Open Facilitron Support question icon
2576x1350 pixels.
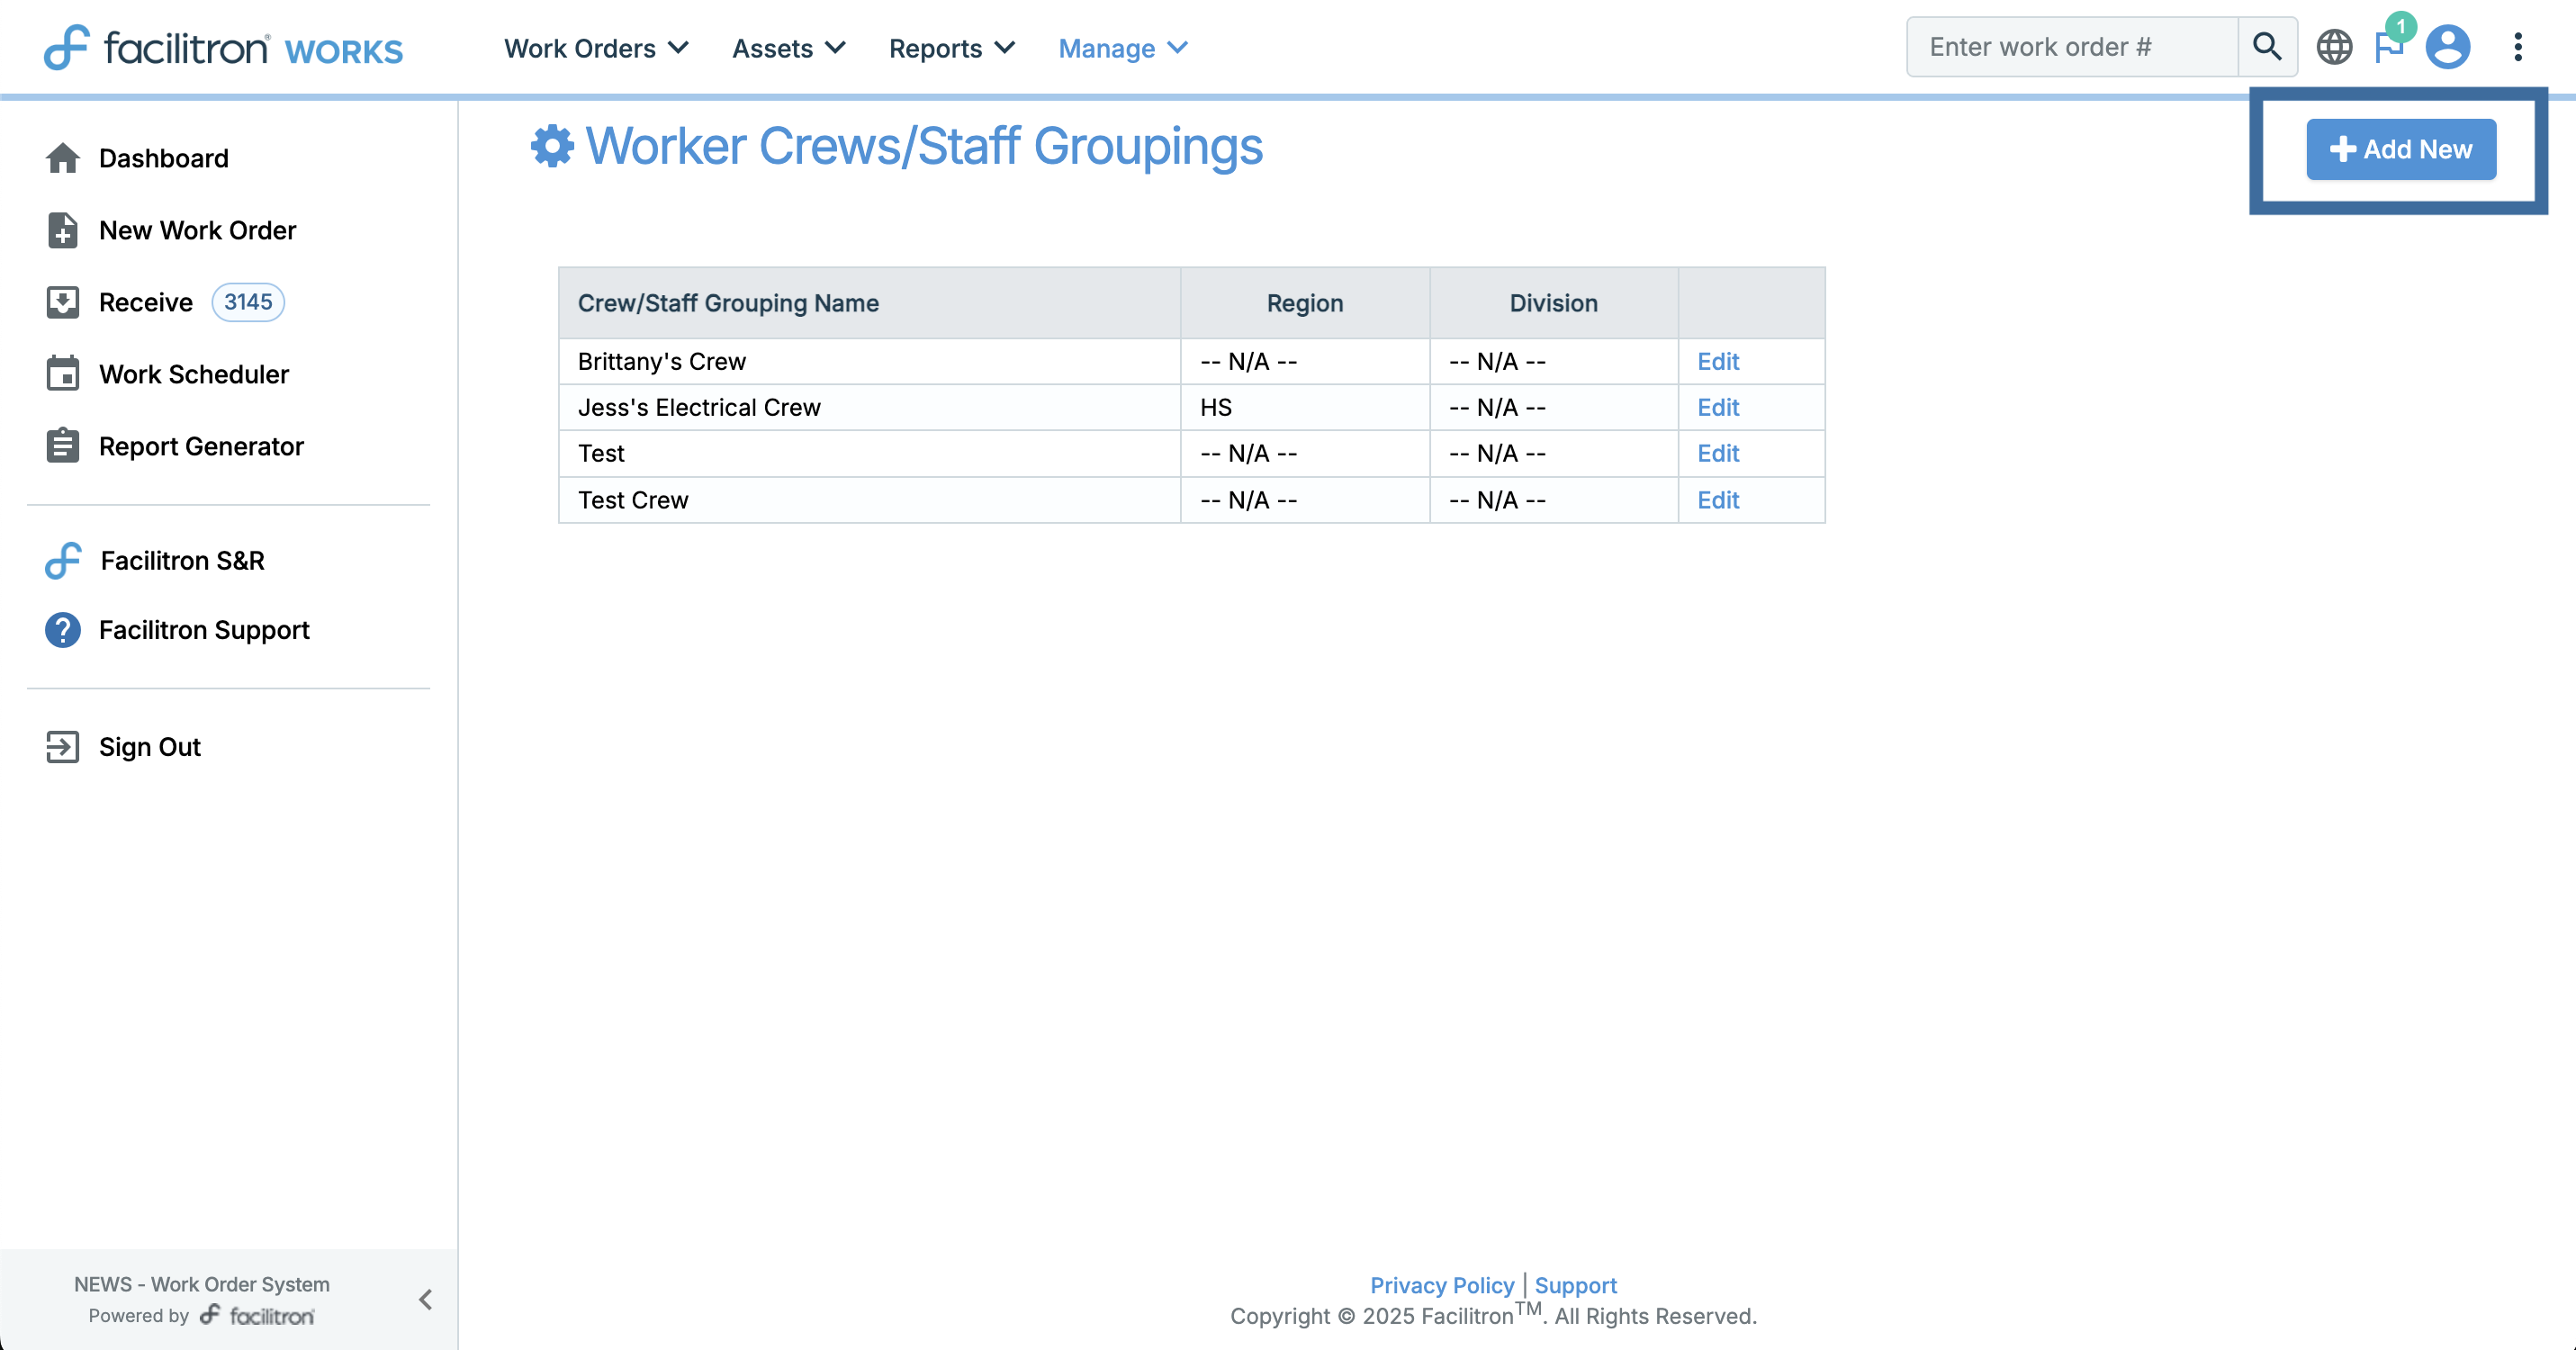click(62, 630)
